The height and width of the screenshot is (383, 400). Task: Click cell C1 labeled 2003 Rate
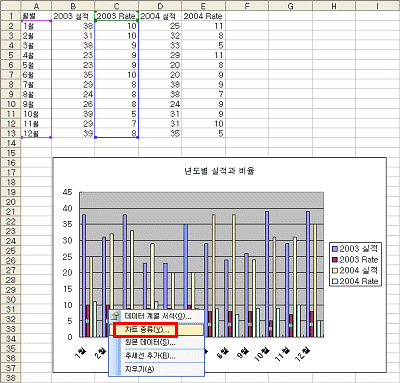click(x=117, y=16)
